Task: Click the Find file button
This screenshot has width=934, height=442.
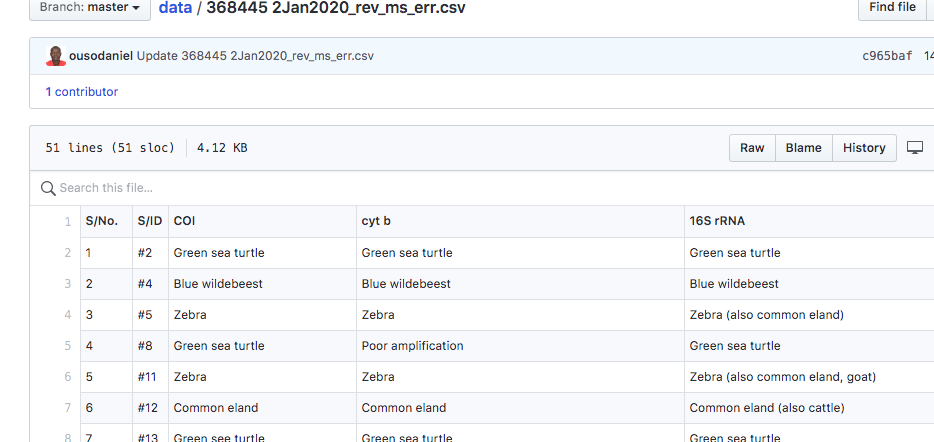Action: [892, 8]
